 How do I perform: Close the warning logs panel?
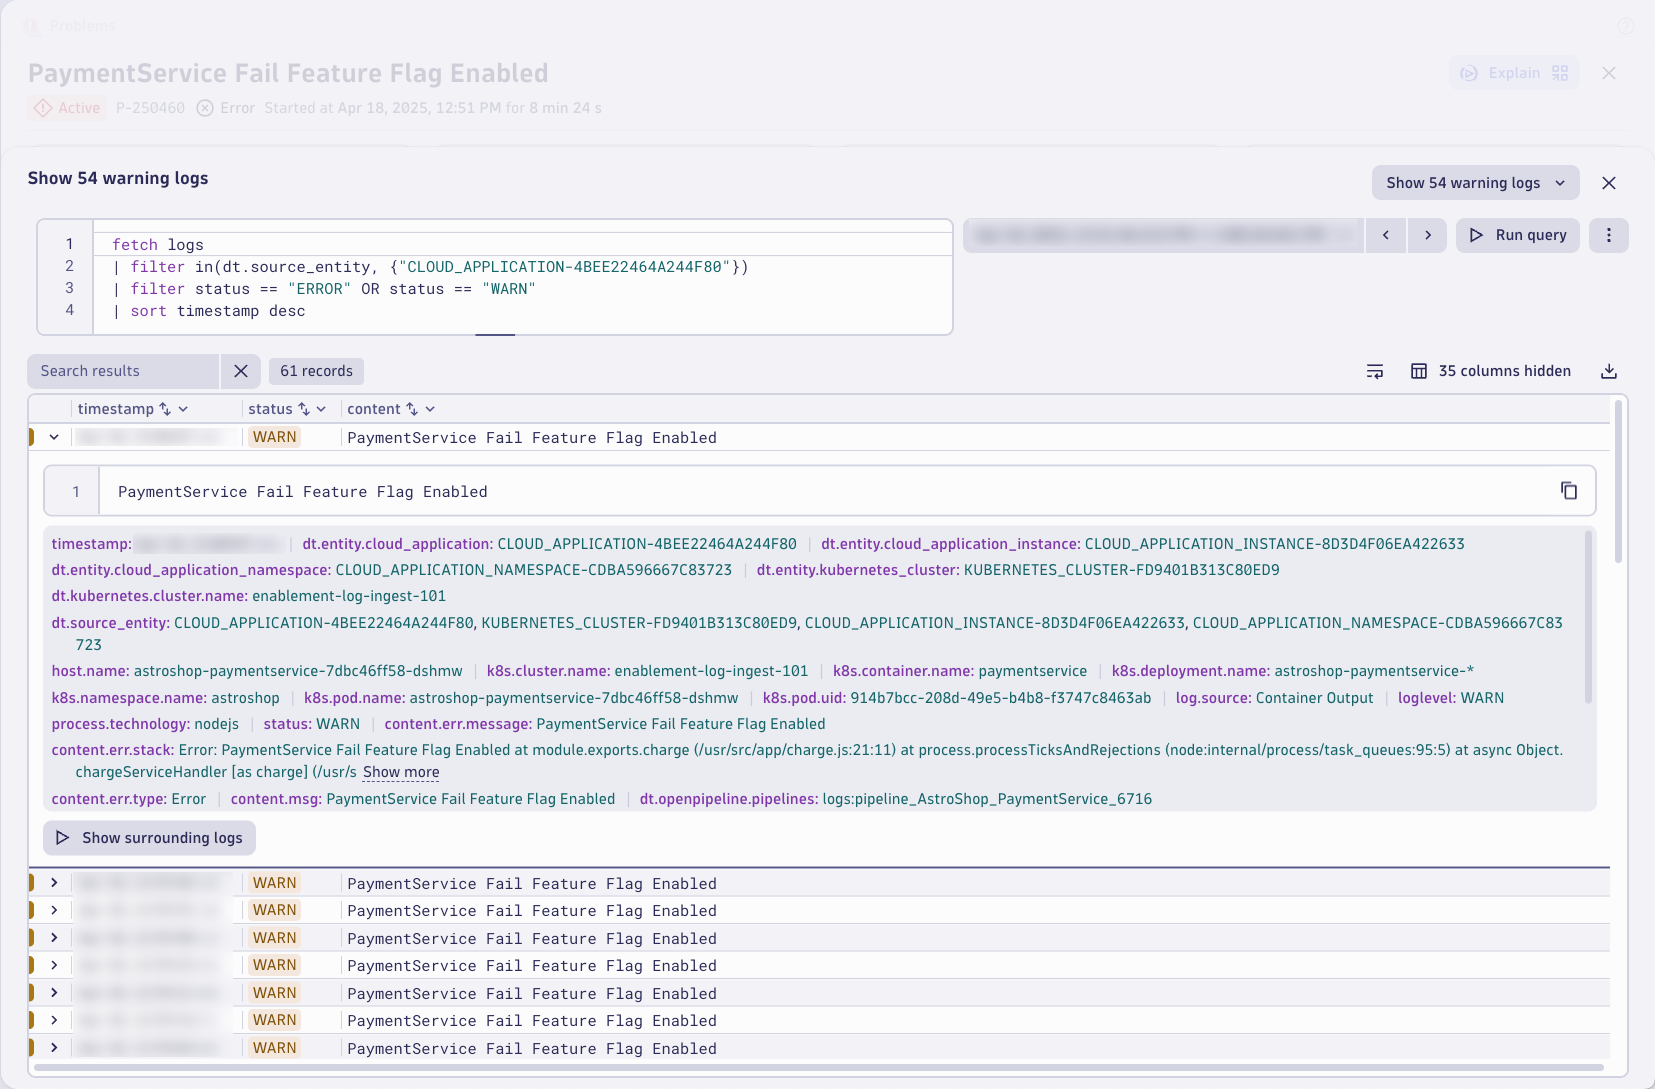coord(1608,183)
